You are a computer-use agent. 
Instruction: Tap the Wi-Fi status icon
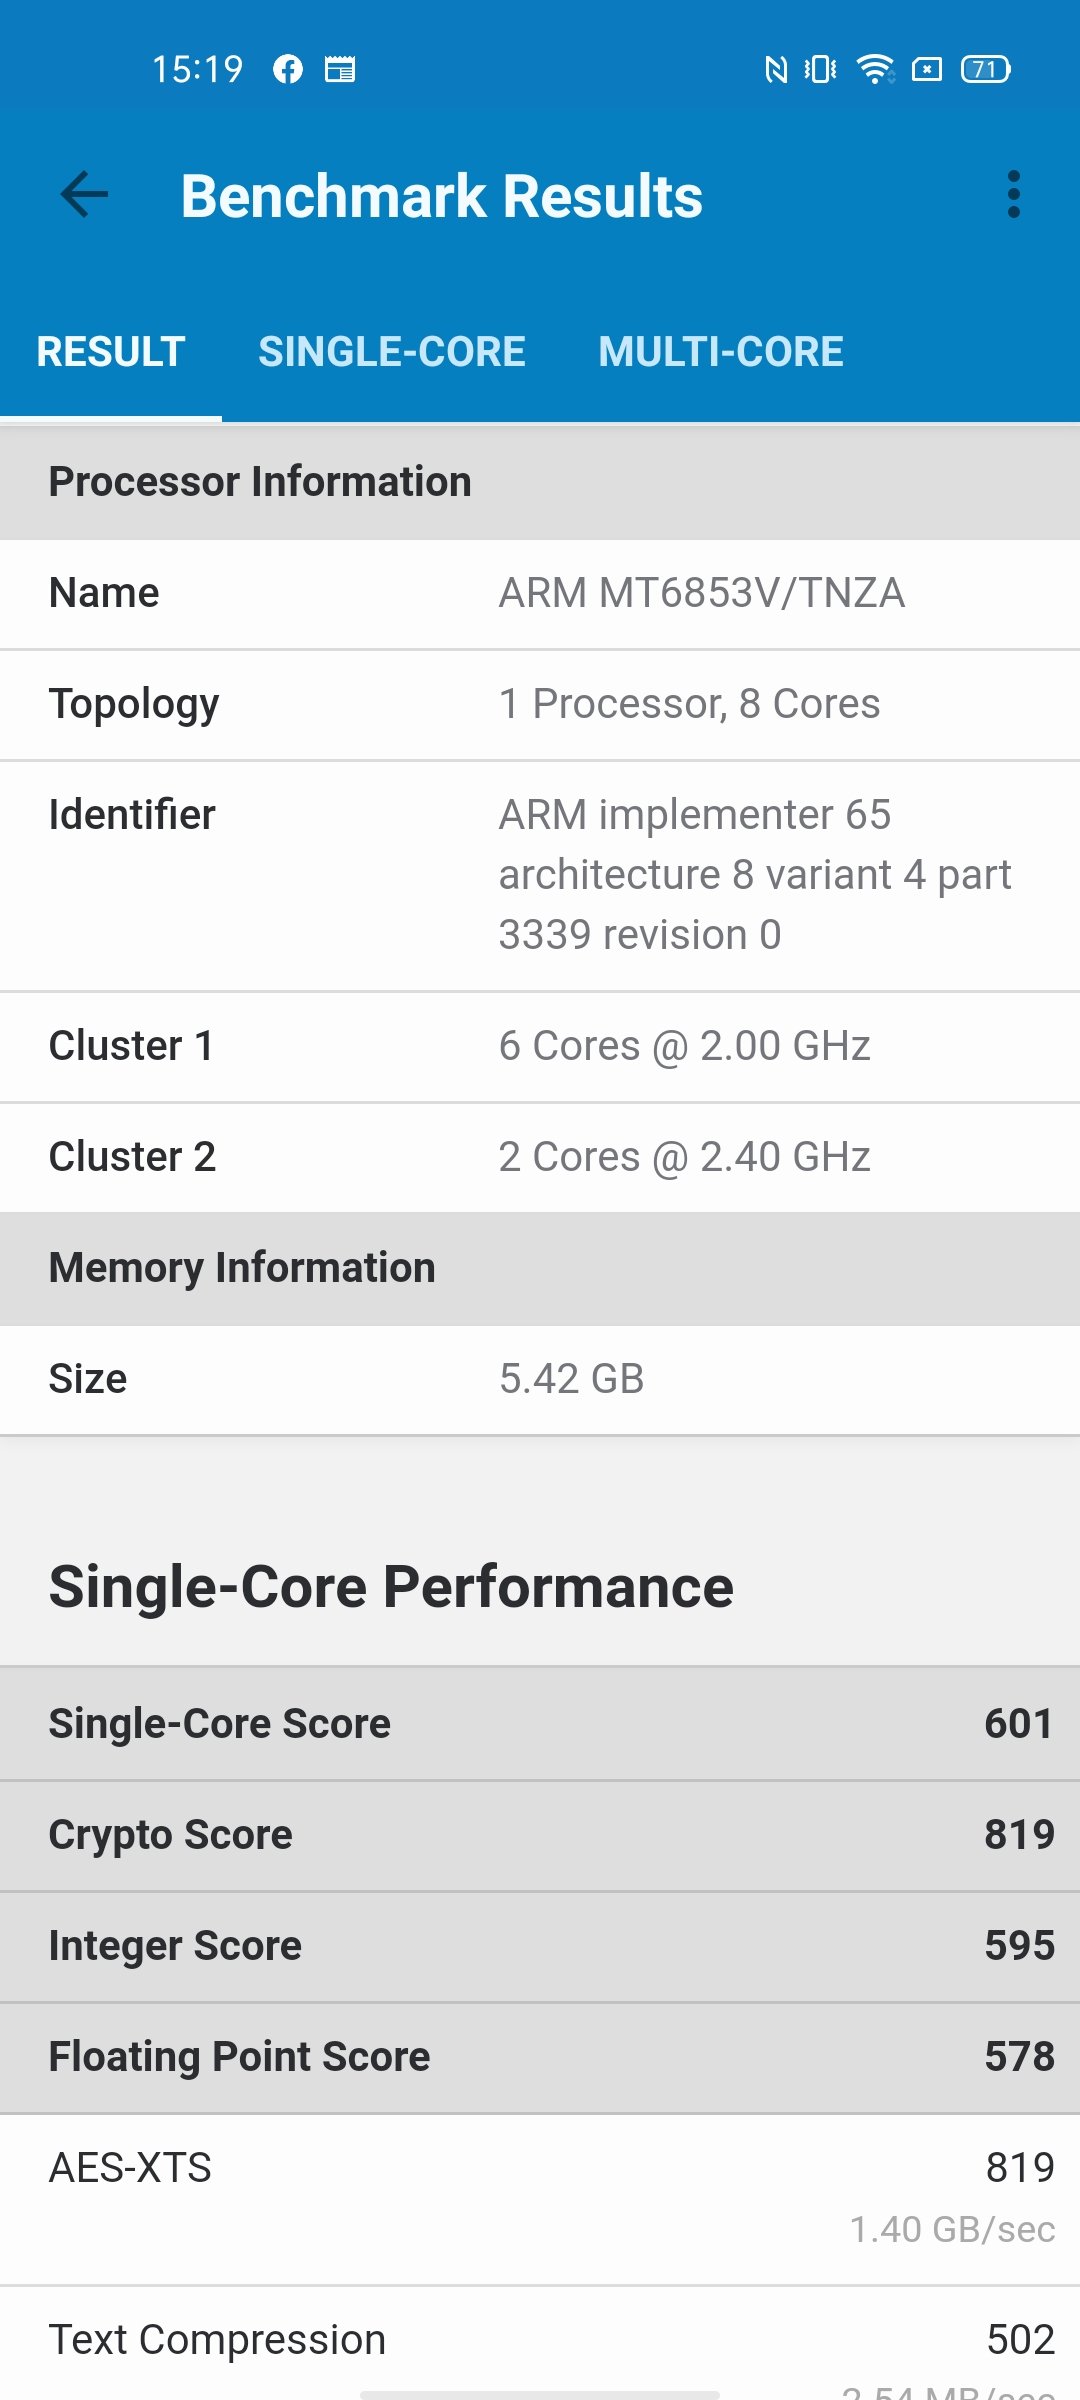click(x=875, y=69)
